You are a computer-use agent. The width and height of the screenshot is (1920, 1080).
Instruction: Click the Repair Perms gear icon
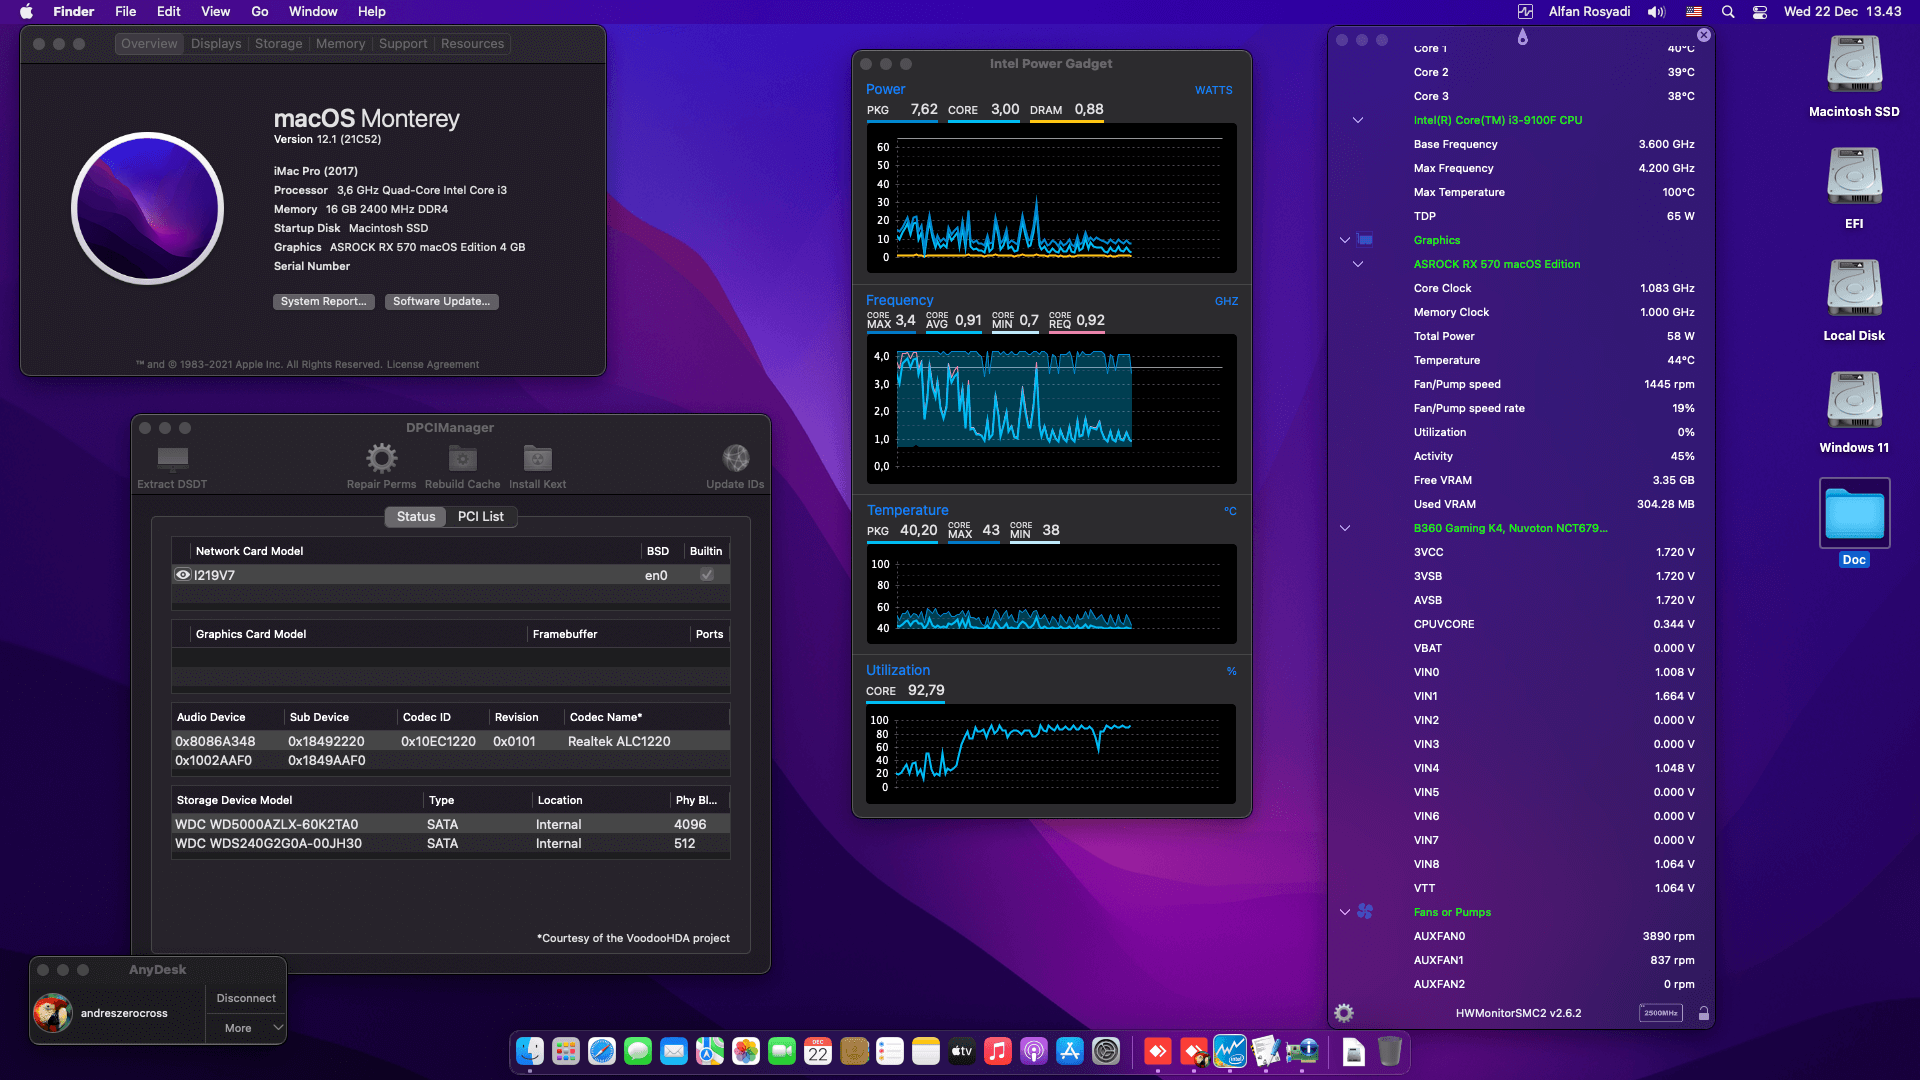pos(381,459)
